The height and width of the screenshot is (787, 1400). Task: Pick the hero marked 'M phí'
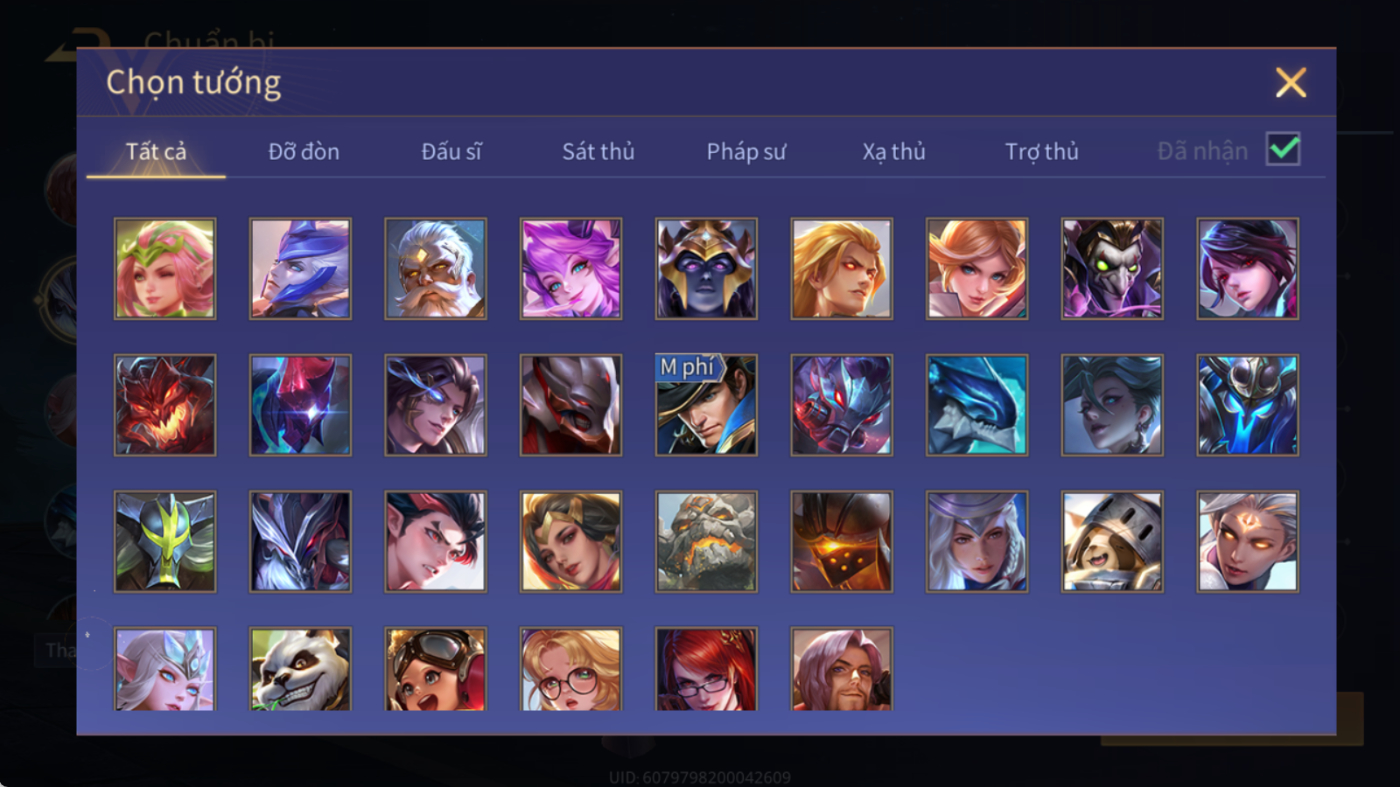point(706,405)
